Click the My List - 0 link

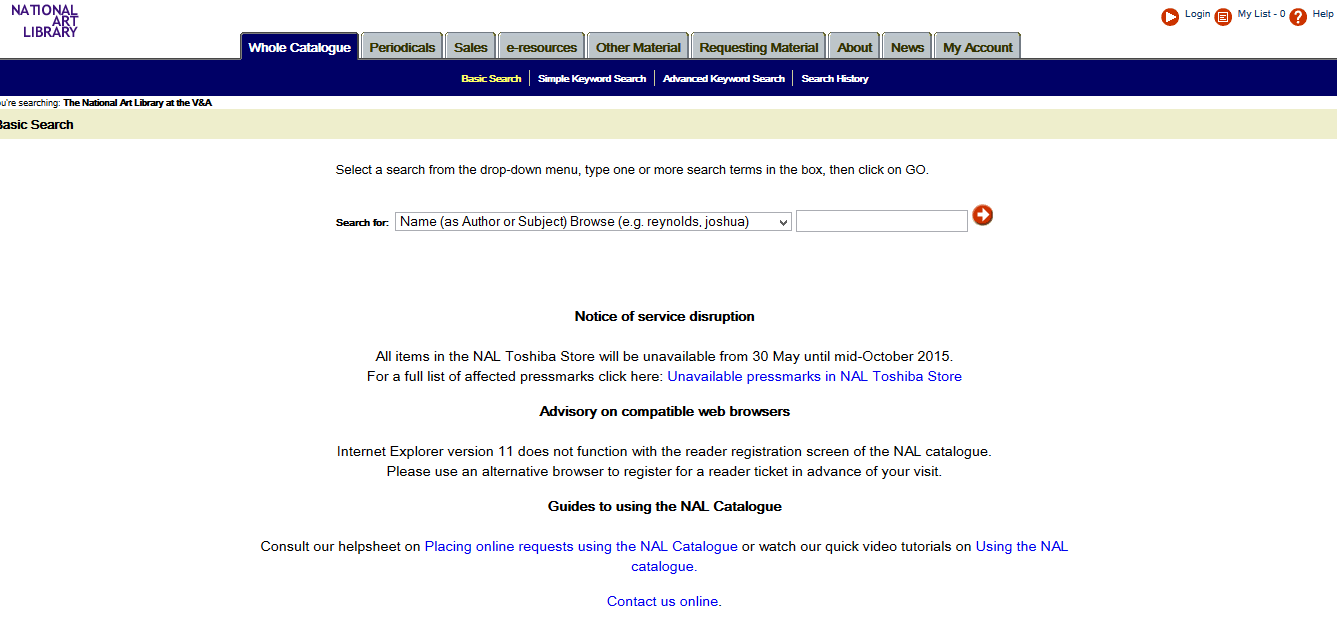(1261, 14)
